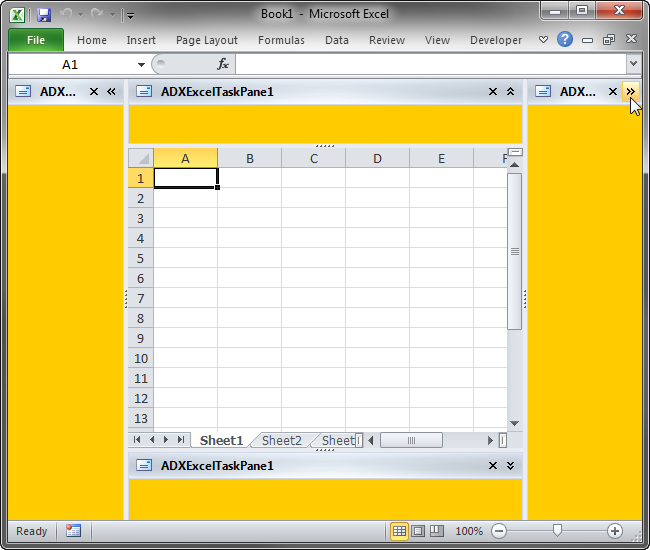Screen dimensions: 650x550
Task: Switch to the Home ribbon tab
Action: [x=92, y=40]
